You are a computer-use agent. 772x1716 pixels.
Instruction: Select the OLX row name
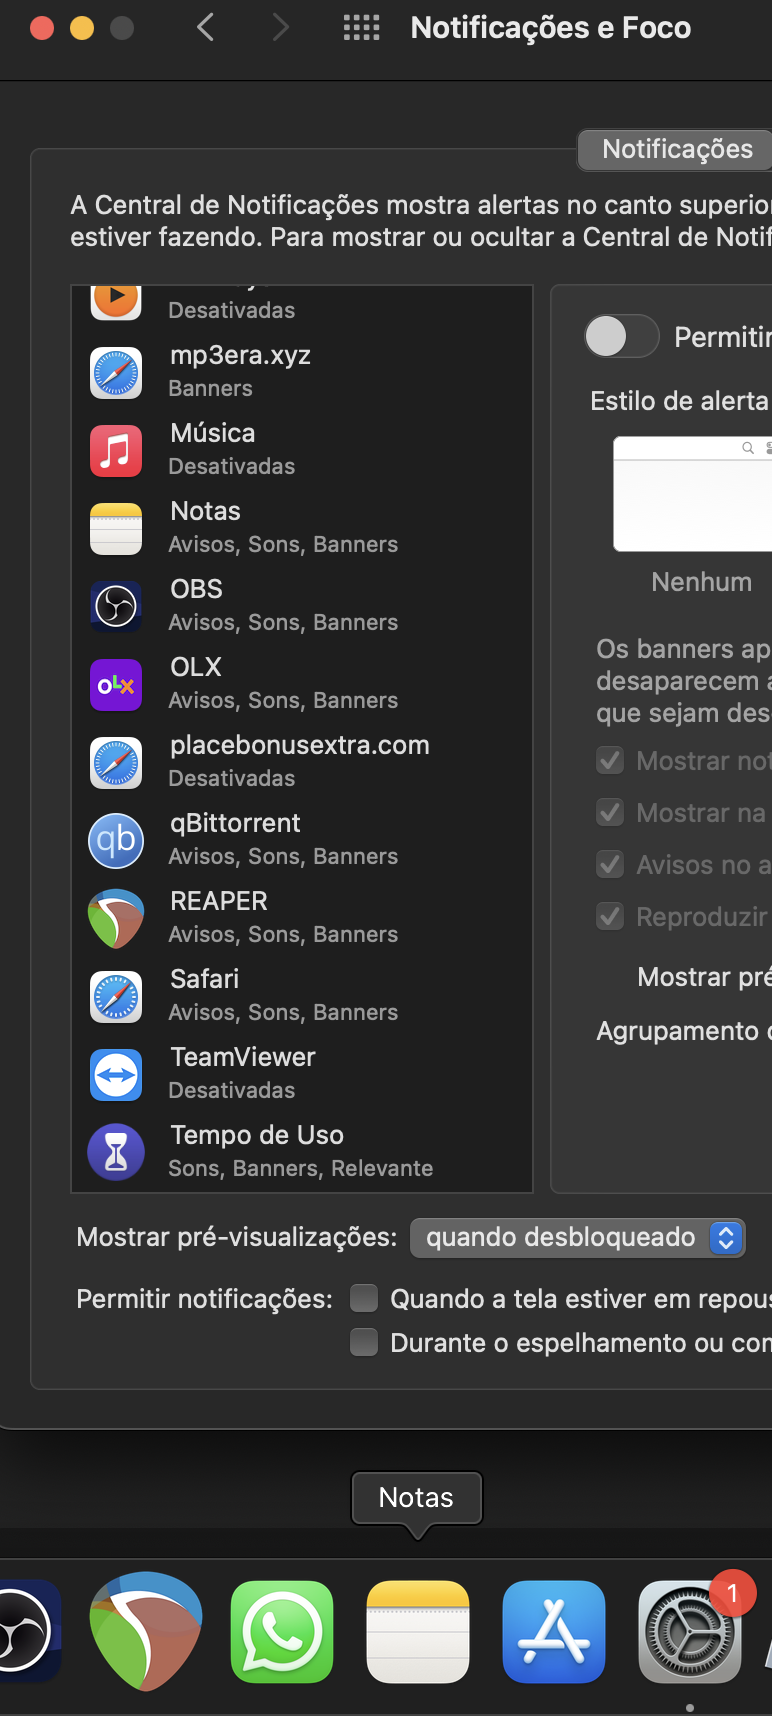point(196,667)
